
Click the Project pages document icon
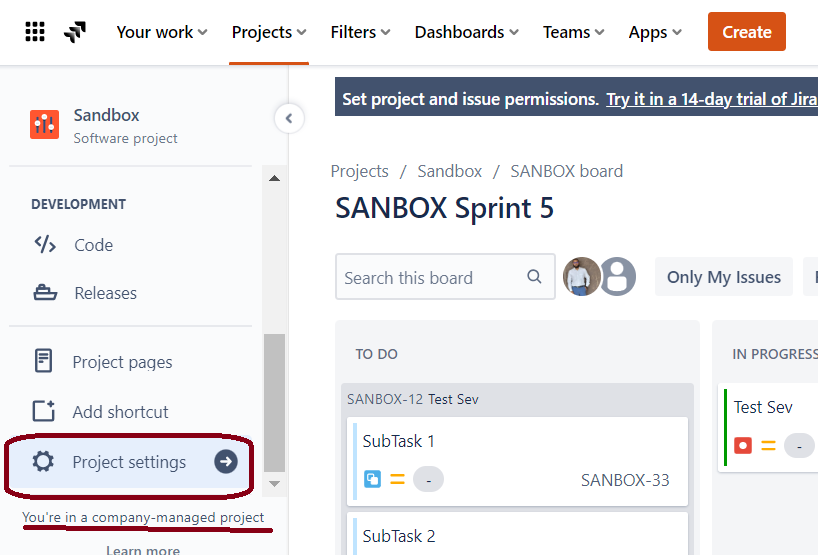(43, 361)
